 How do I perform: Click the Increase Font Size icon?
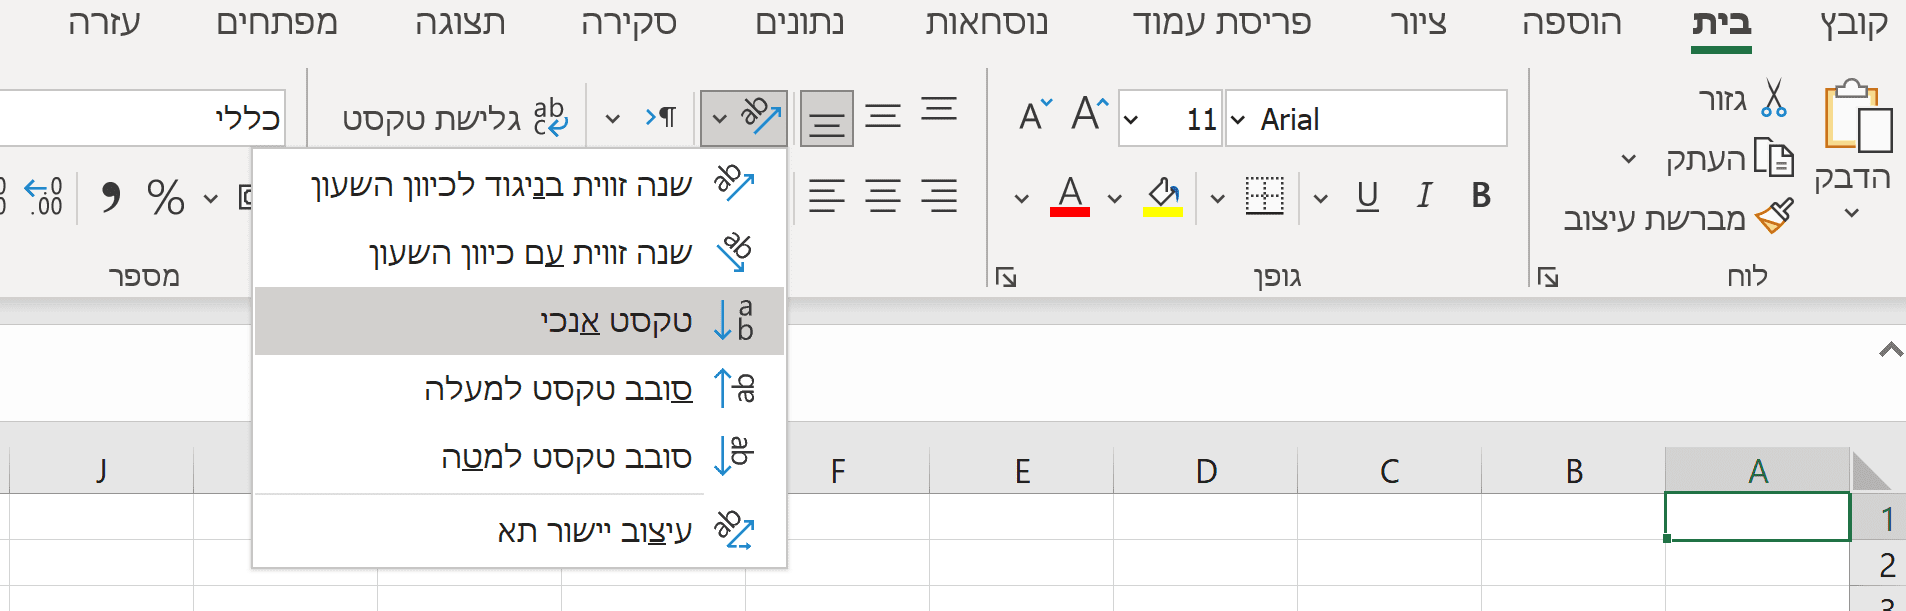pos(1089,115)
